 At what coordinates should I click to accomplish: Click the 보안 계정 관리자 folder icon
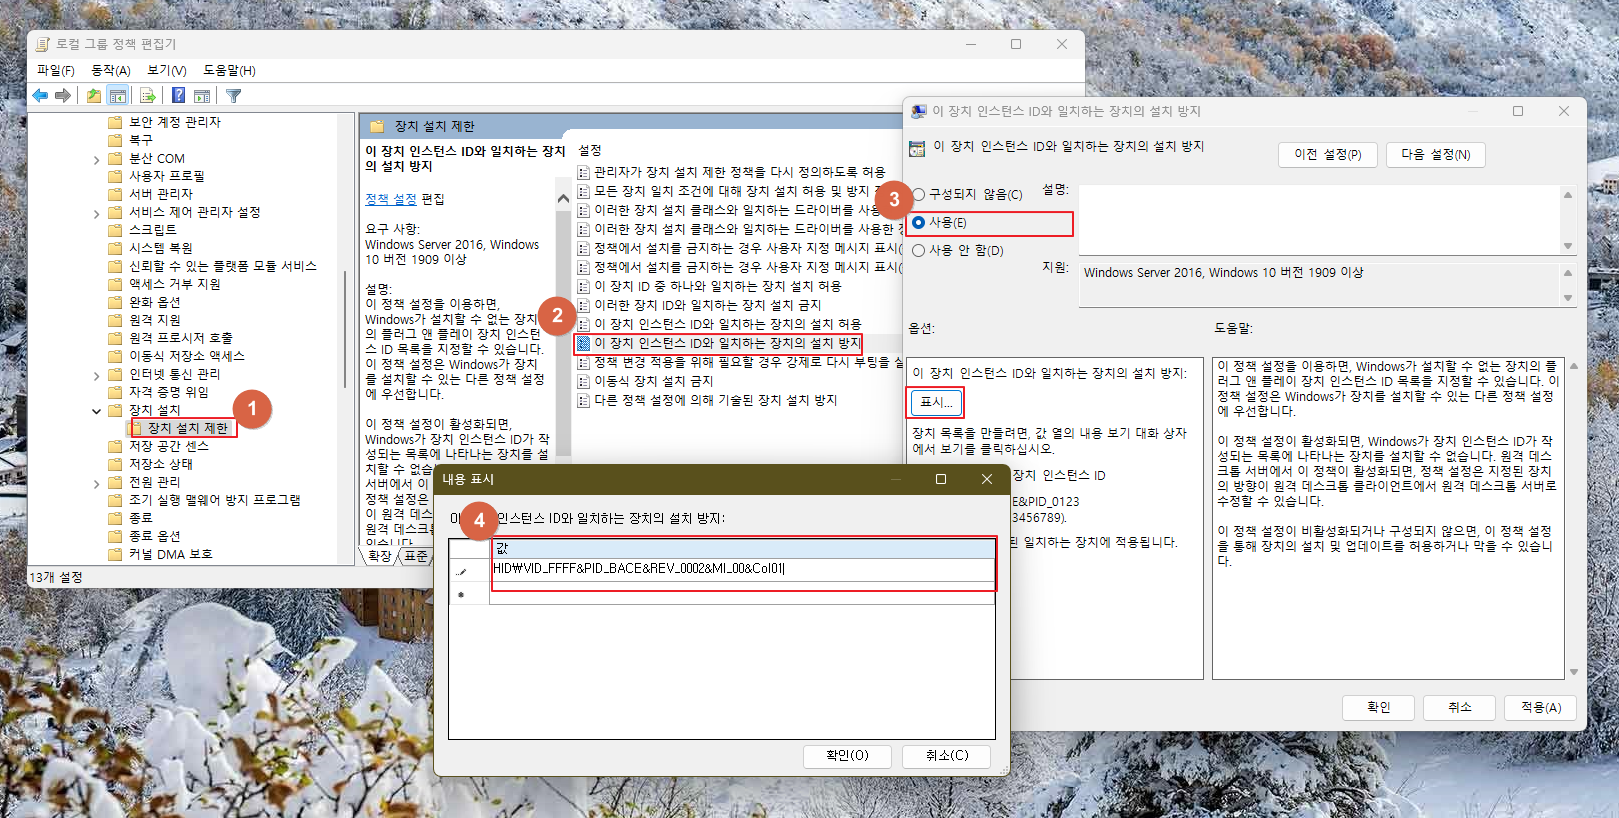click(x=115, y=122)
